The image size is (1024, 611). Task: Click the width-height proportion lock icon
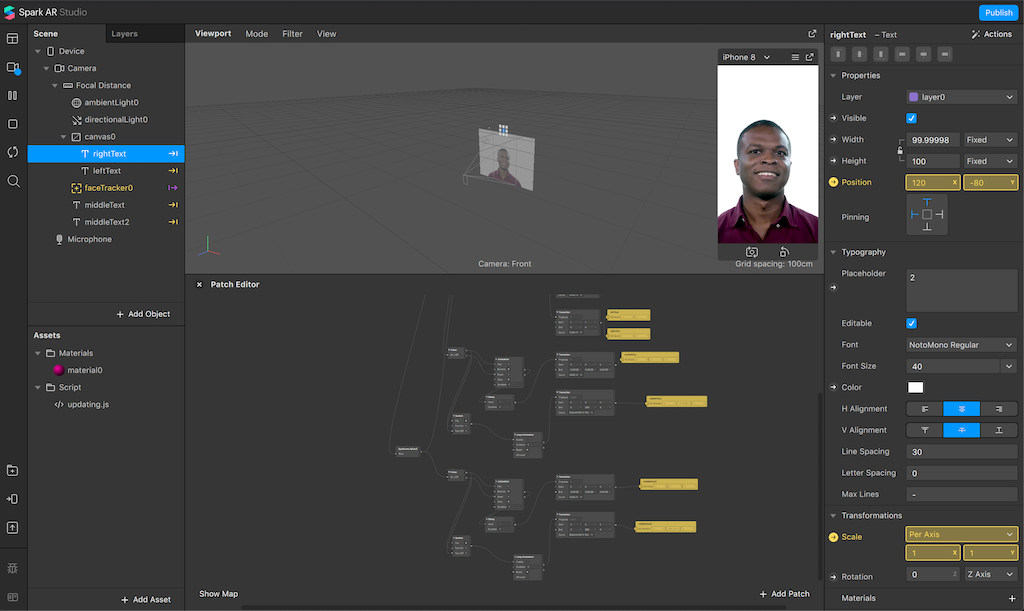tap(900, 150)
